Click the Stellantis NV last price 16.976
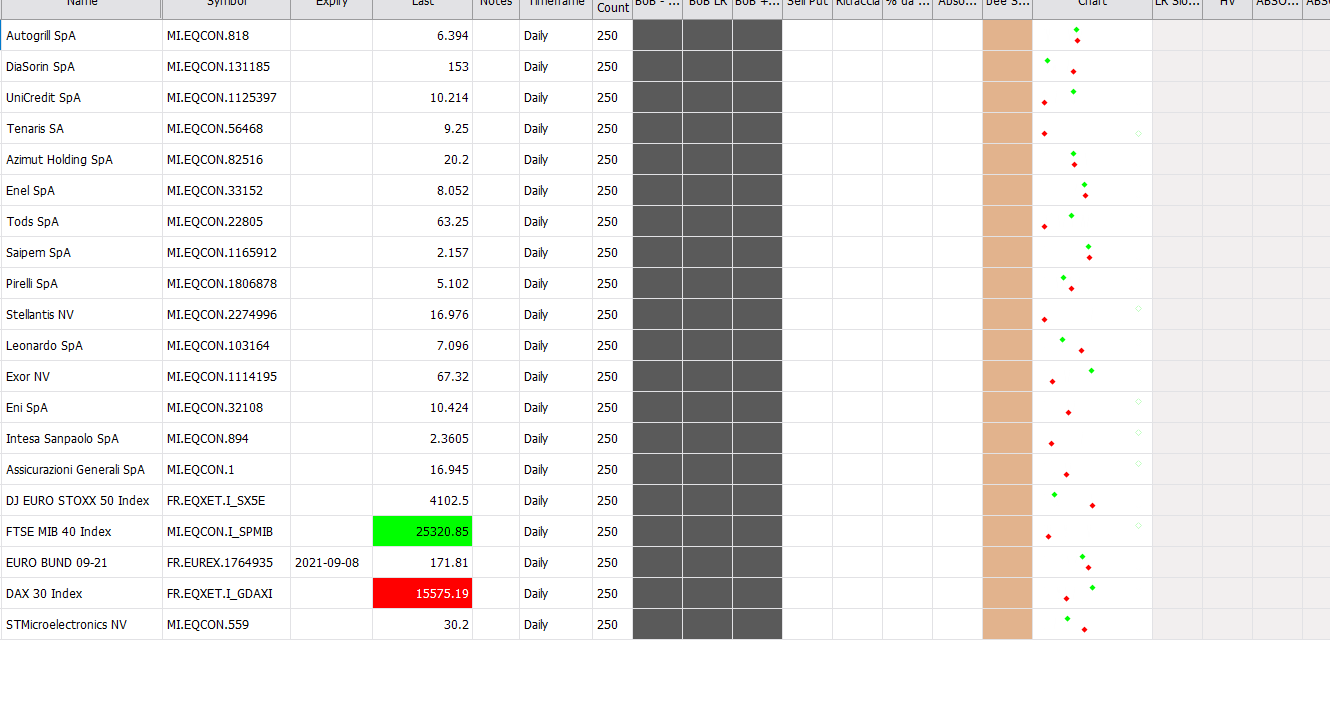1330x702 pixels. (449, 315)
